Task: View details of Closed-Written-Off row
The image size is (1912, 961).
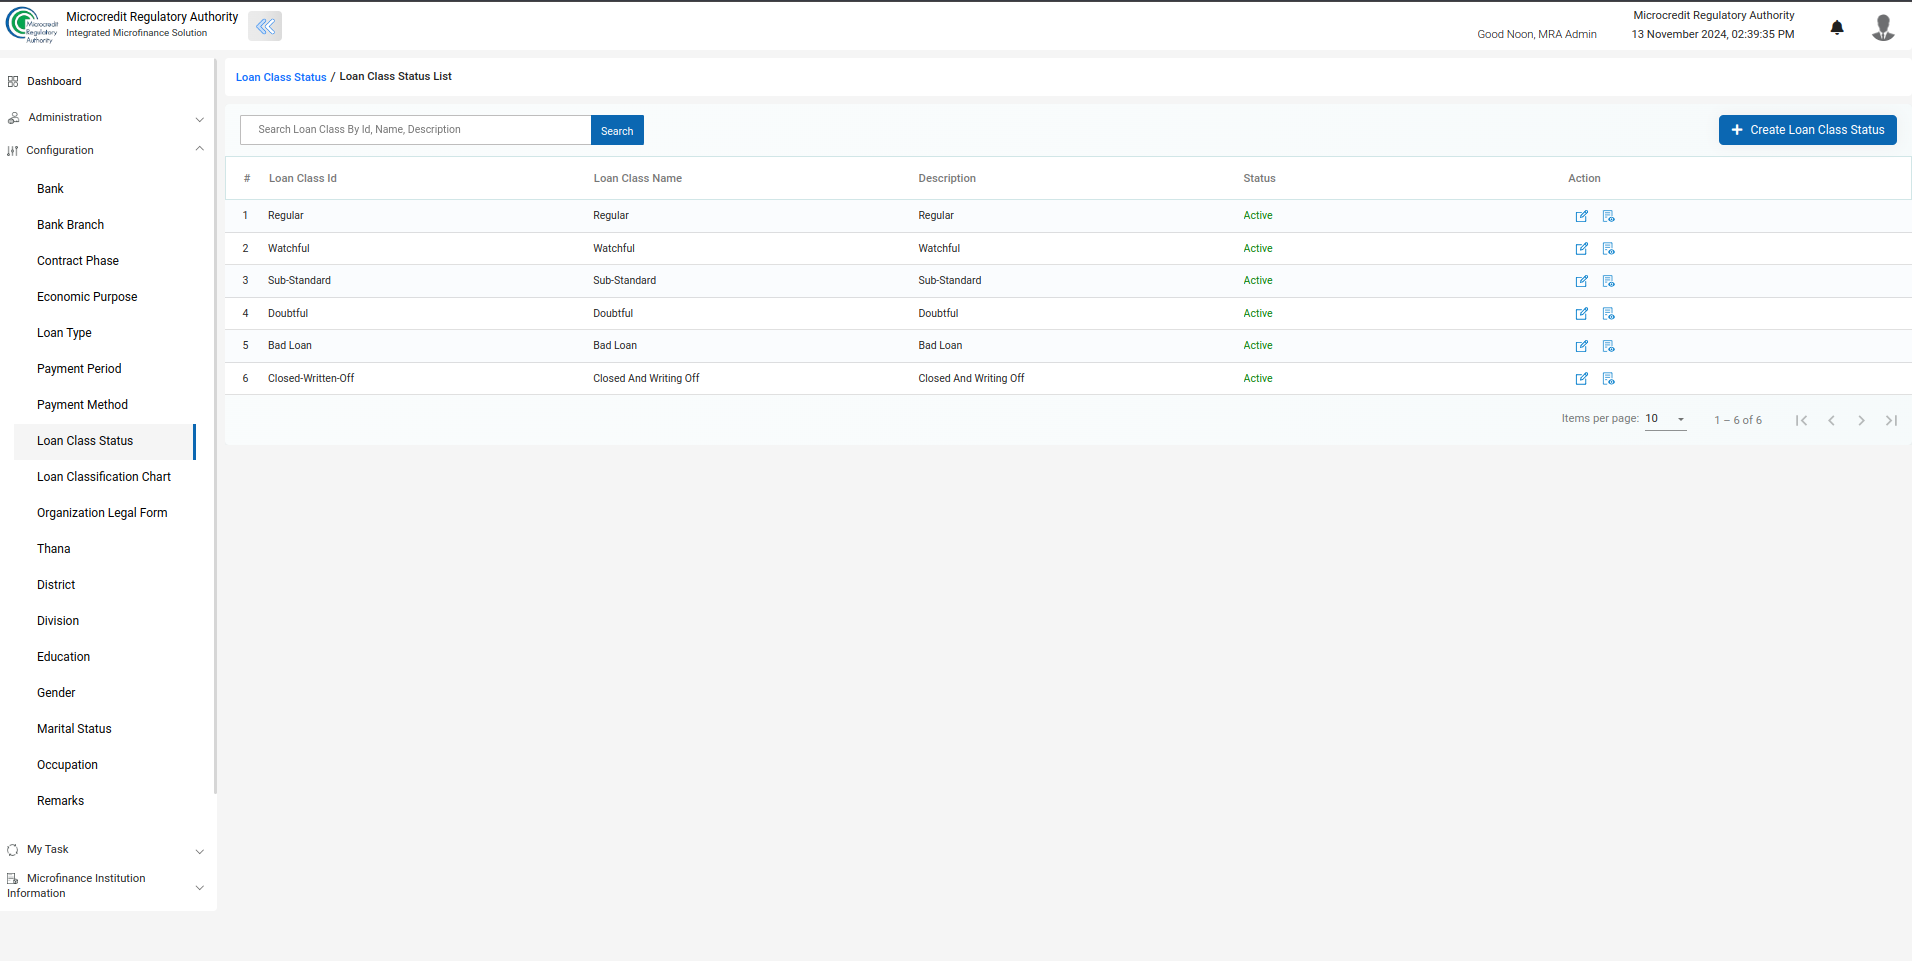Action: 1608,379
